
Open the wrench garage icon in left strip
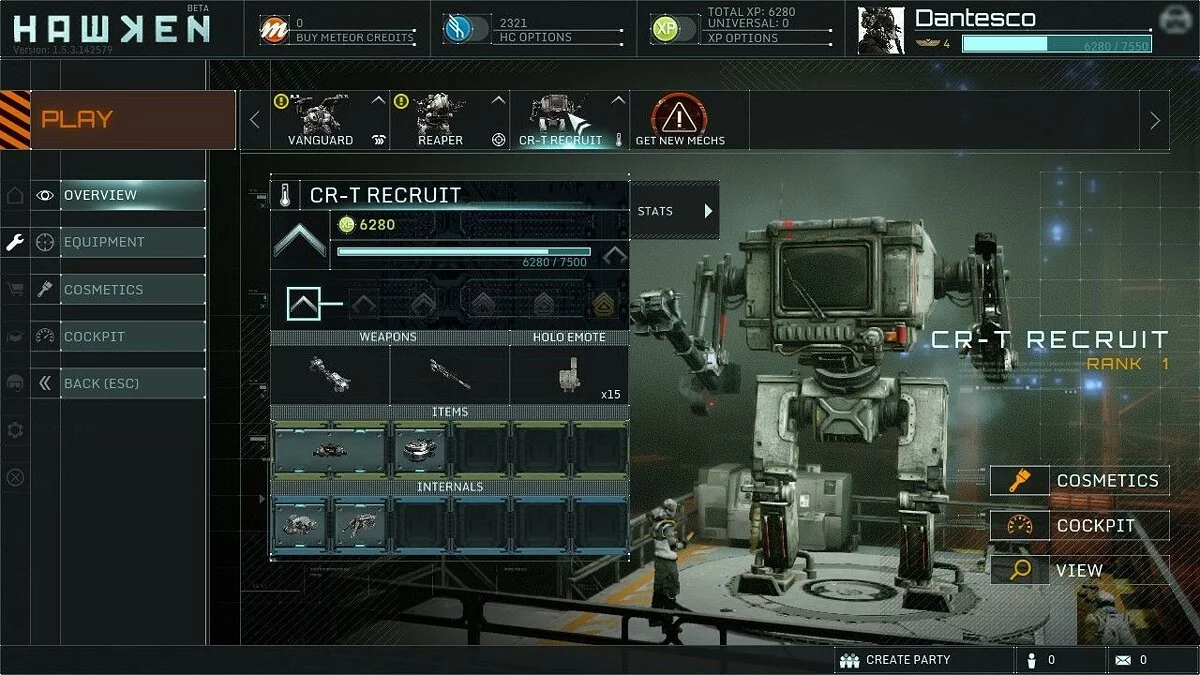click(15, 242)
